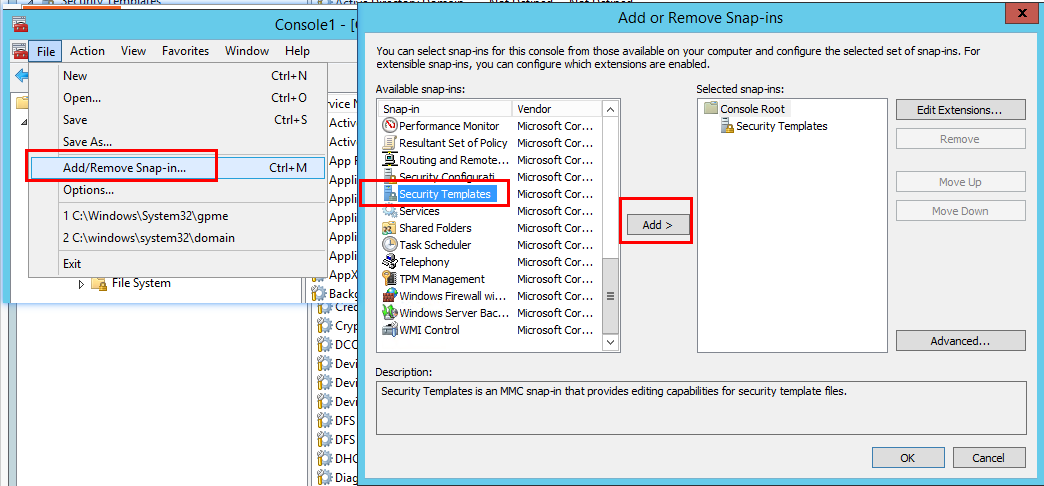1044x486 pixels.
Task: Confirm the dialog with OK
Action: coord(907,458)
